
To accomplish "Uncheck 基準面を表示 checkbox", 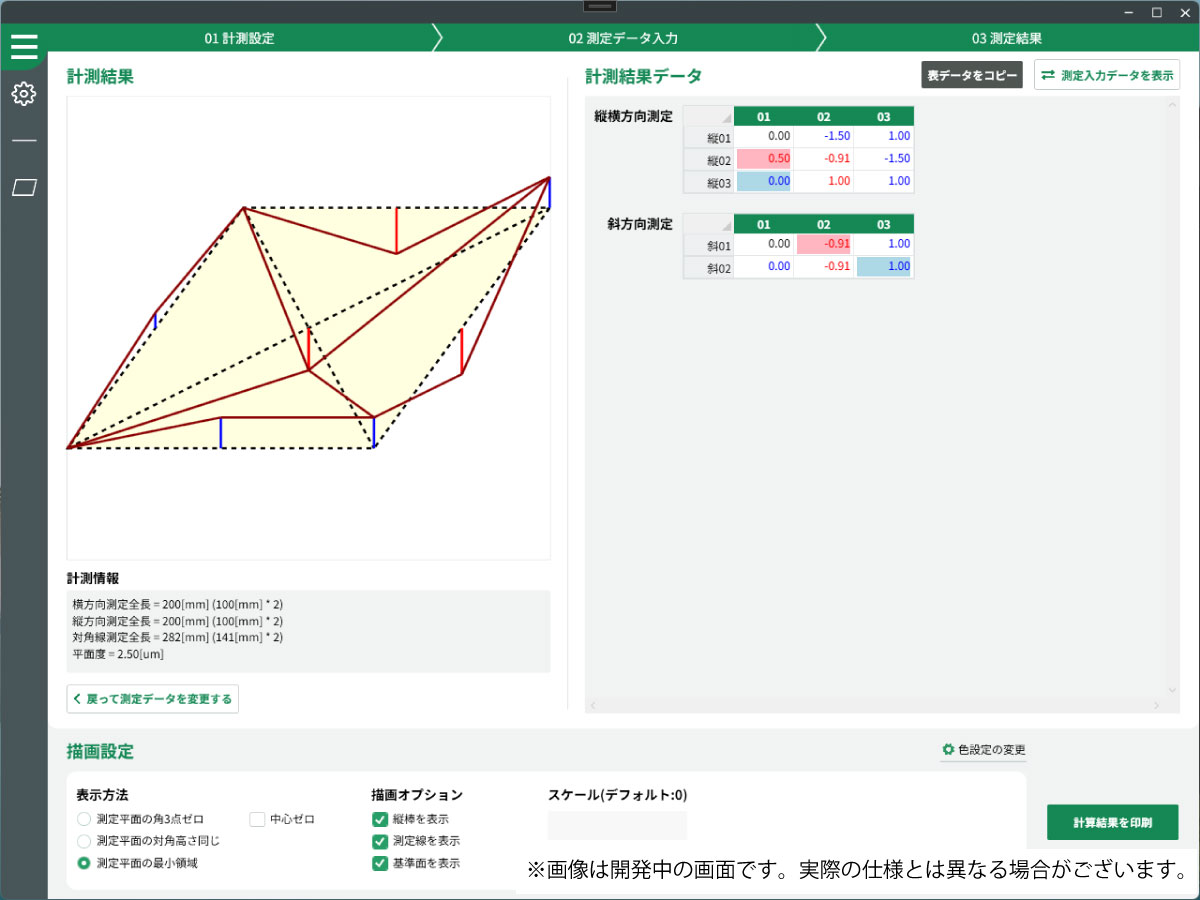I will 380,863.
